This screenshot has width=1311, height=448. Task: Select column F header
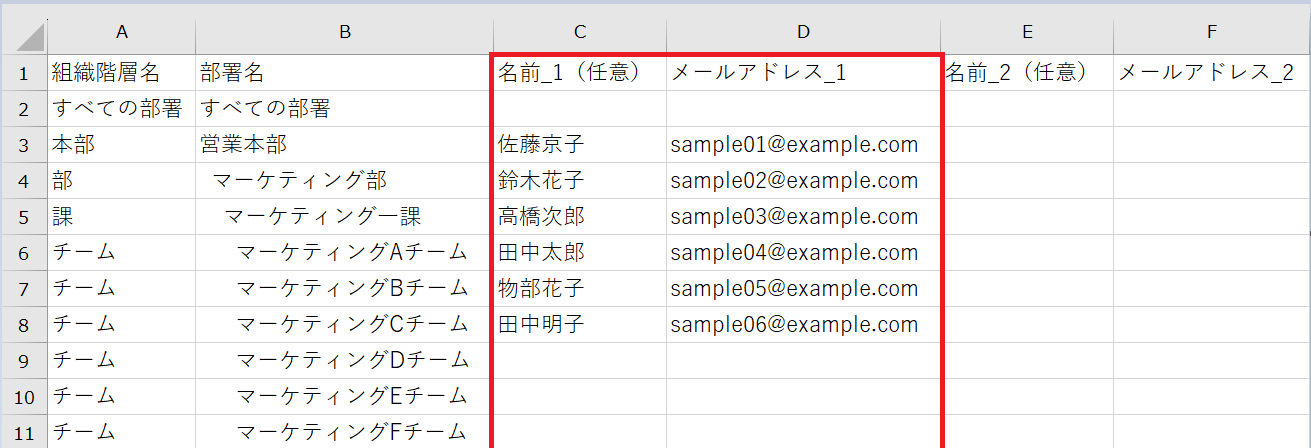(x=1211, y=33)
